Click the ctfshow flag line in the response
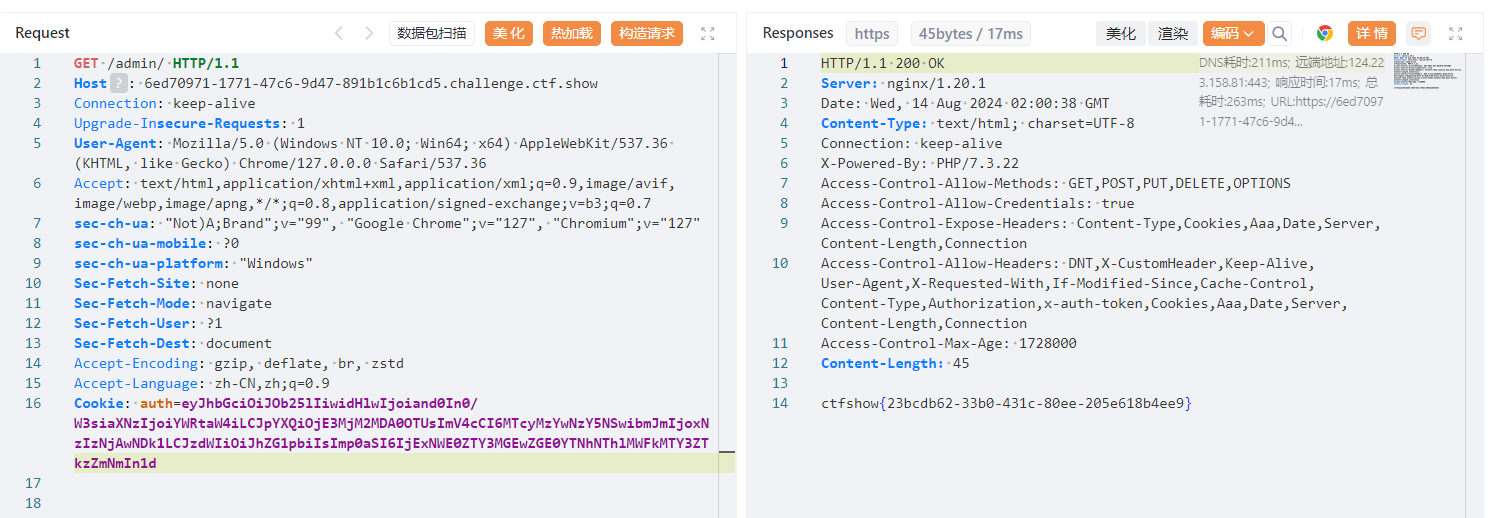Viewport: 1499px width, 518px height. (x=1006, y=403)
